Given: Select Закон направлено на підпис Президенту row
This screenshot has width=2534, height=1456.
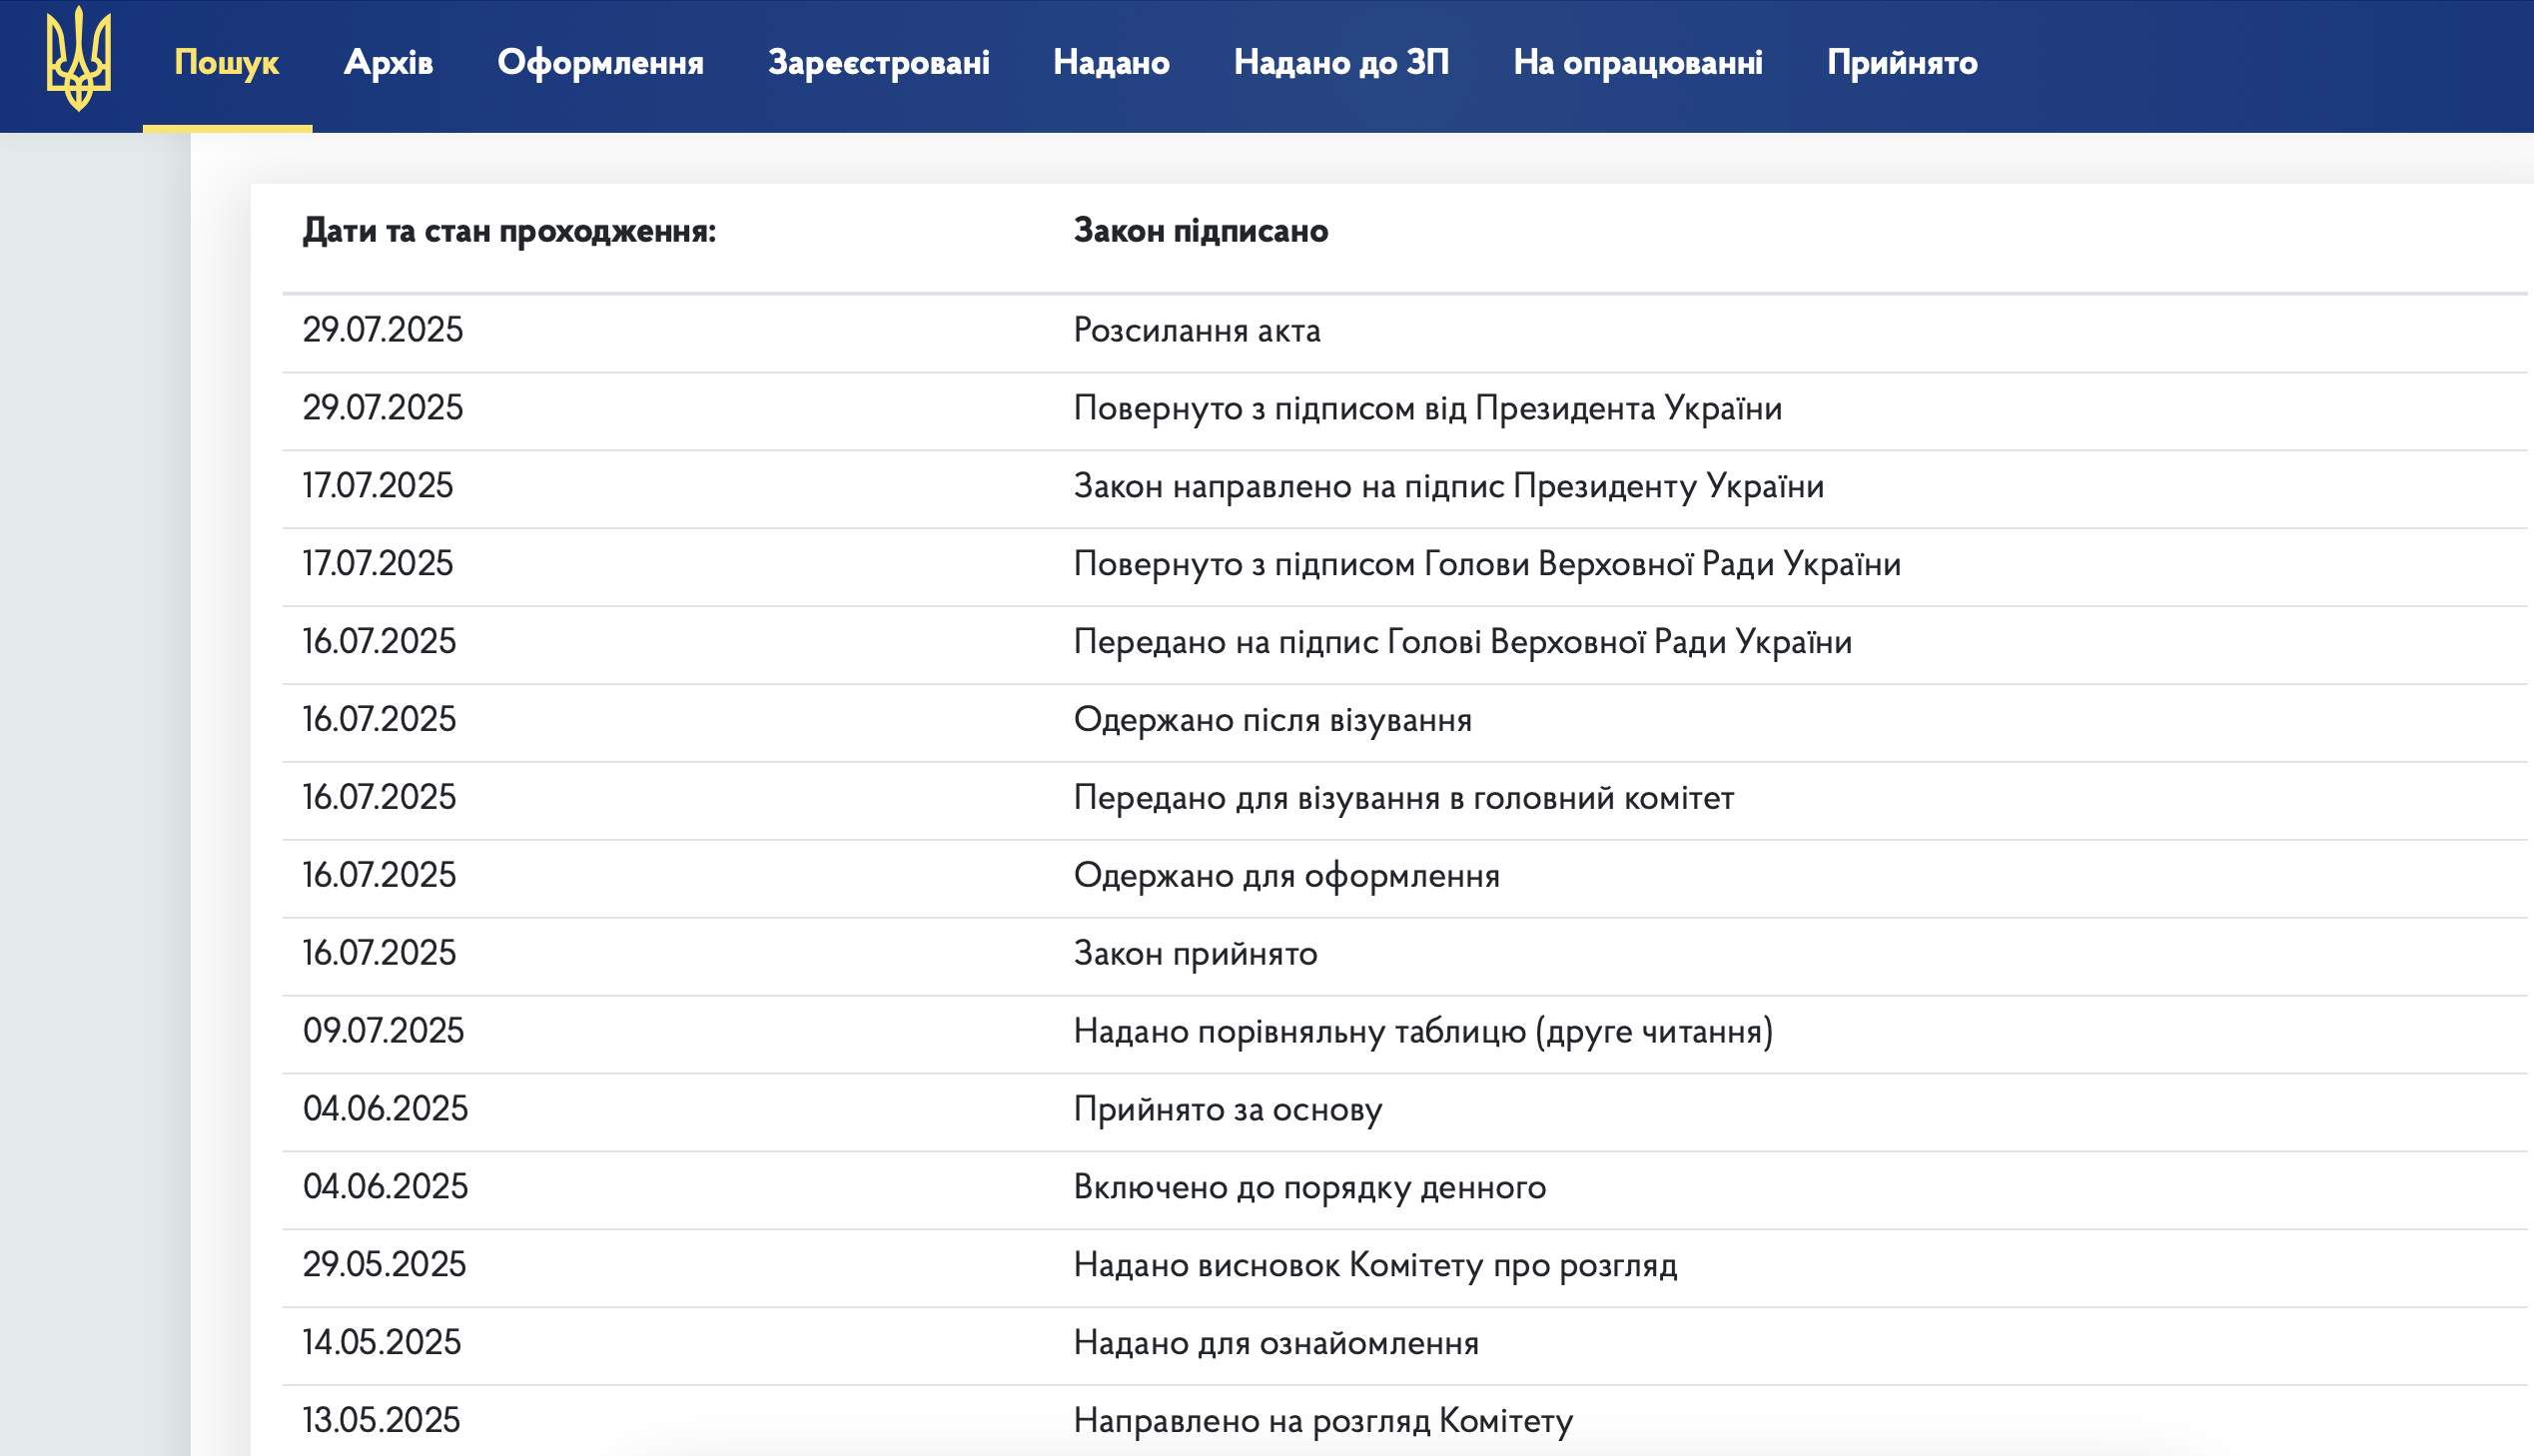Looking at the screenshot, I should point(1448,486).
